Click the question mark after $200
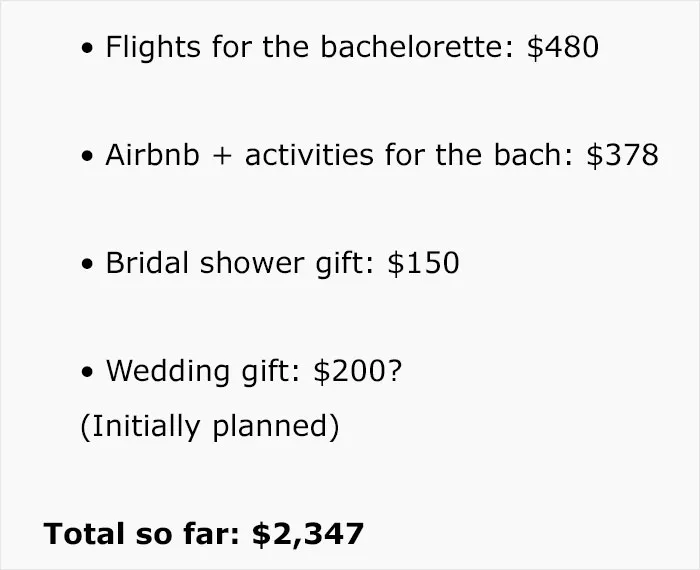This screenshot has width=700, height=570. (395, 370)
